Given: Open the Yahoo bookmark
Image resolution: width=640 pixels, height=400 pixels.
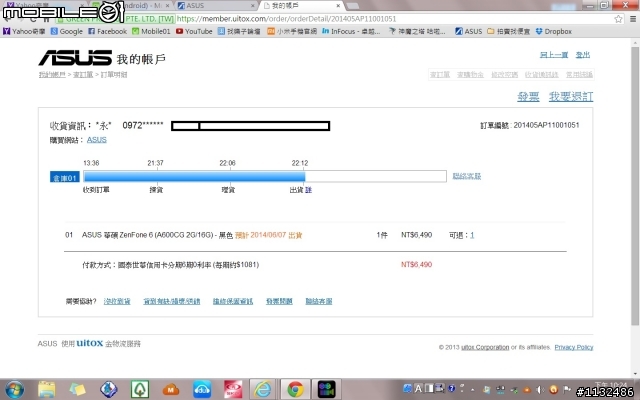Looking at the screenshot, I should [x=24, y=31].
